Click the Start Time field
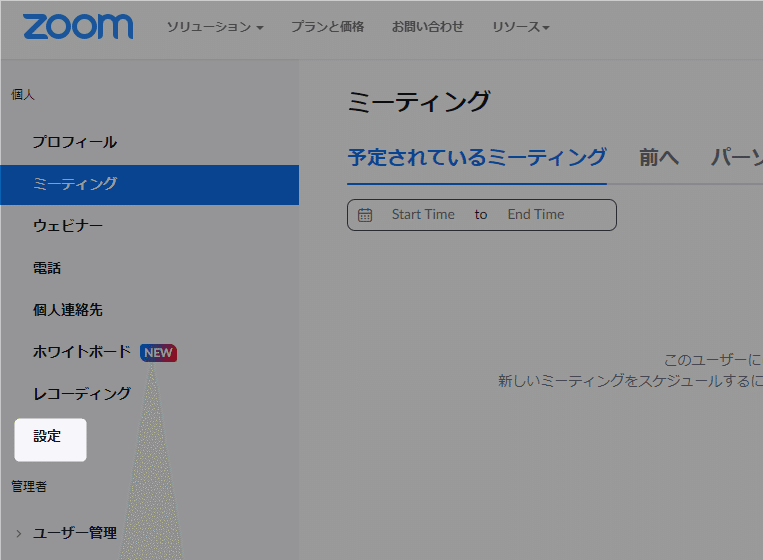This screenshot has height=560, width=763. pyautogui.click(x=423, y=215)
